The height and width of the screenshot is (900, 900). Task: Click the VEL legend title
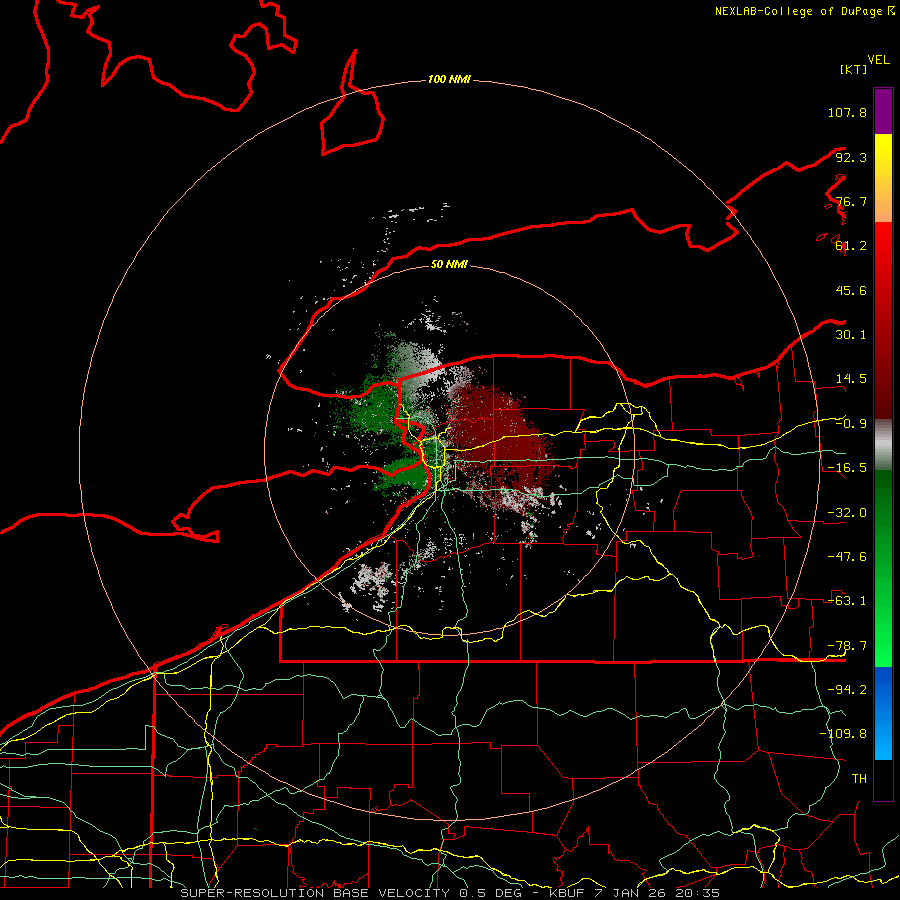pyautogui.click(x=878, y=60)
